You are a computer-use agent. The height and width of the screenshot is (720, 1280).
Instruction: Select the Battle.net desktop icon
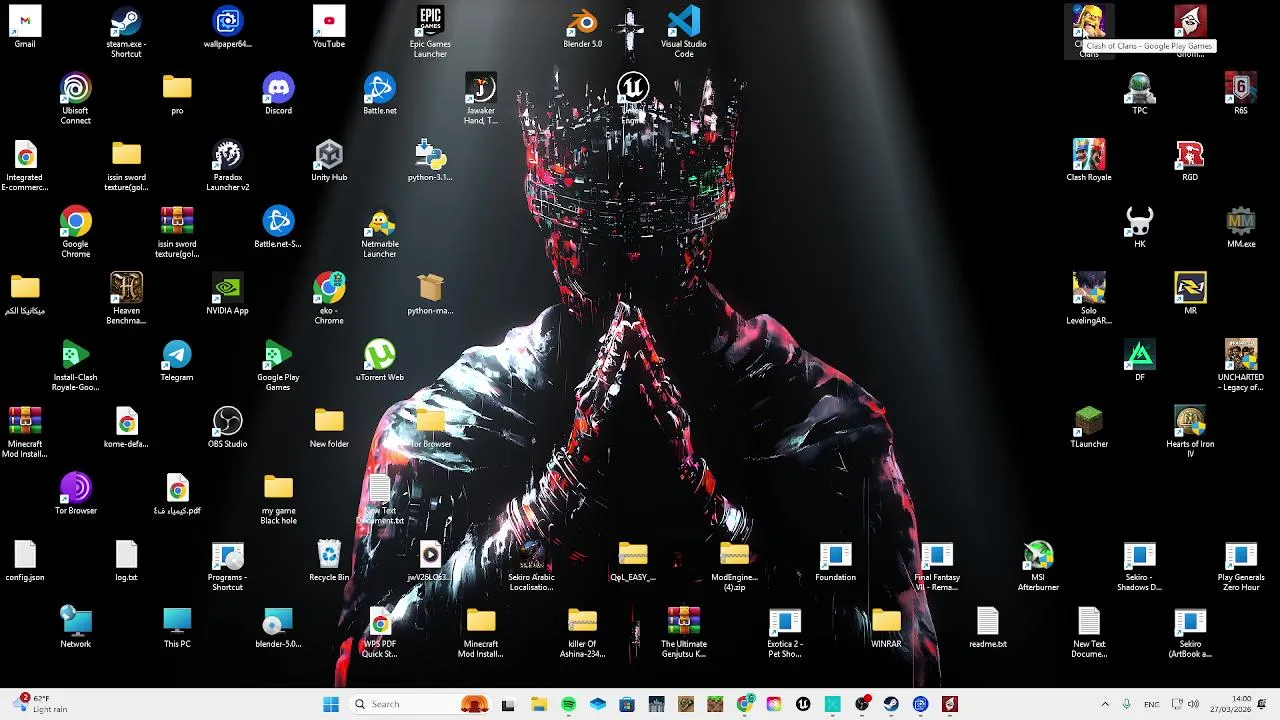pos(380,95)
